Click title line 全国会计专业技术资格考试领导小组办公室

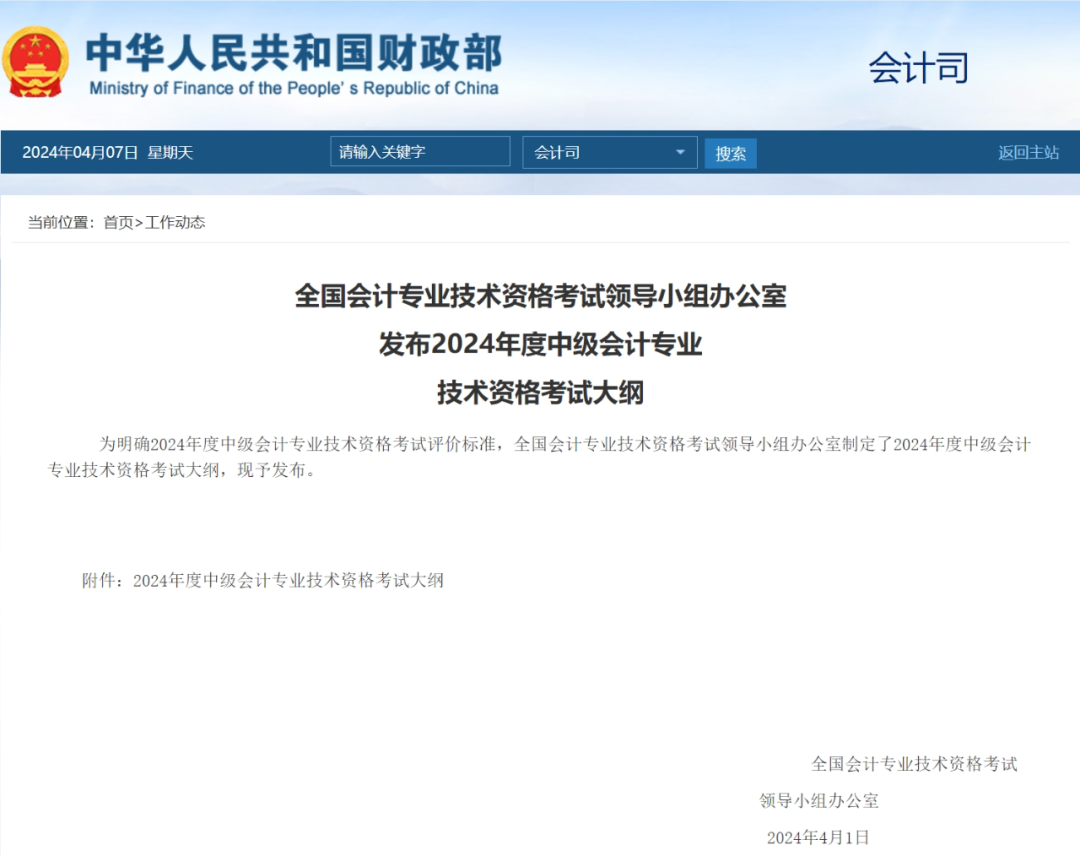point(540,296)
